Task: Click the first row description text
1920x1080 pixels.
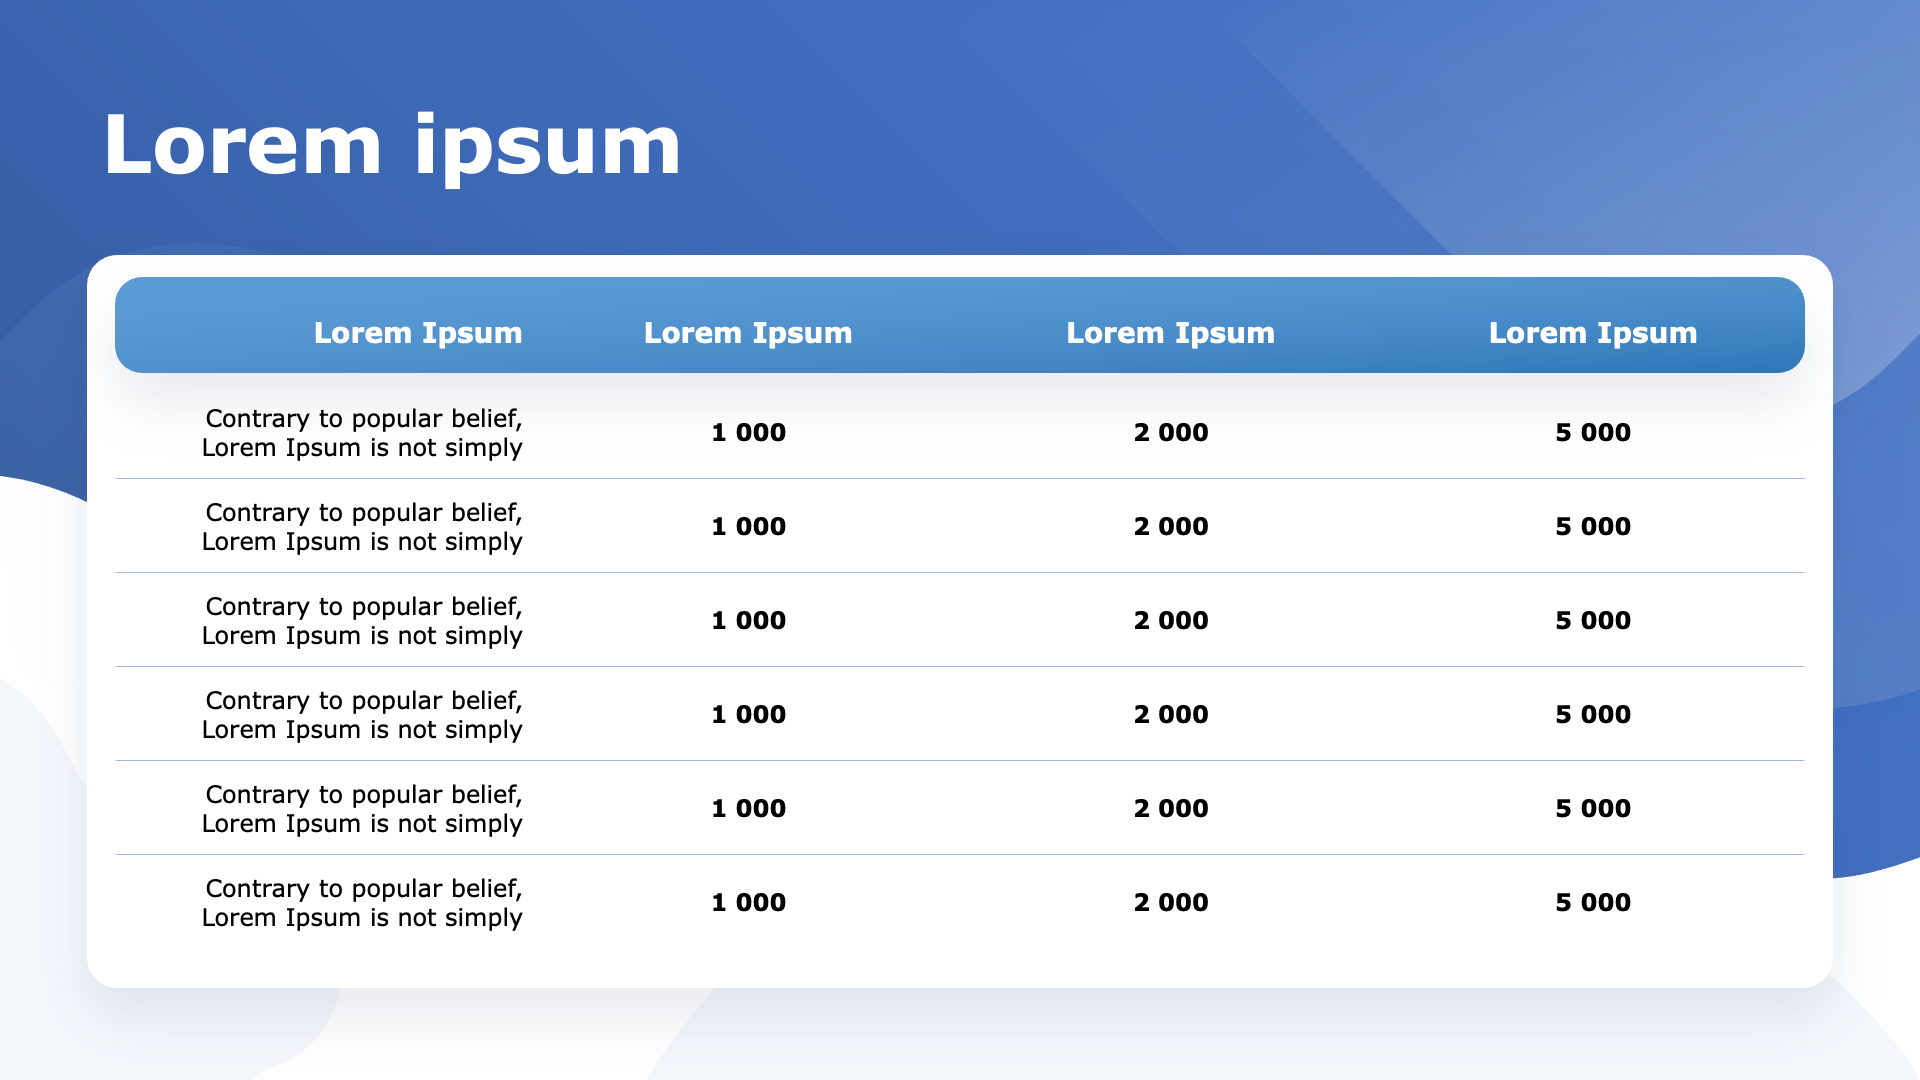Action: pos(363,433)
